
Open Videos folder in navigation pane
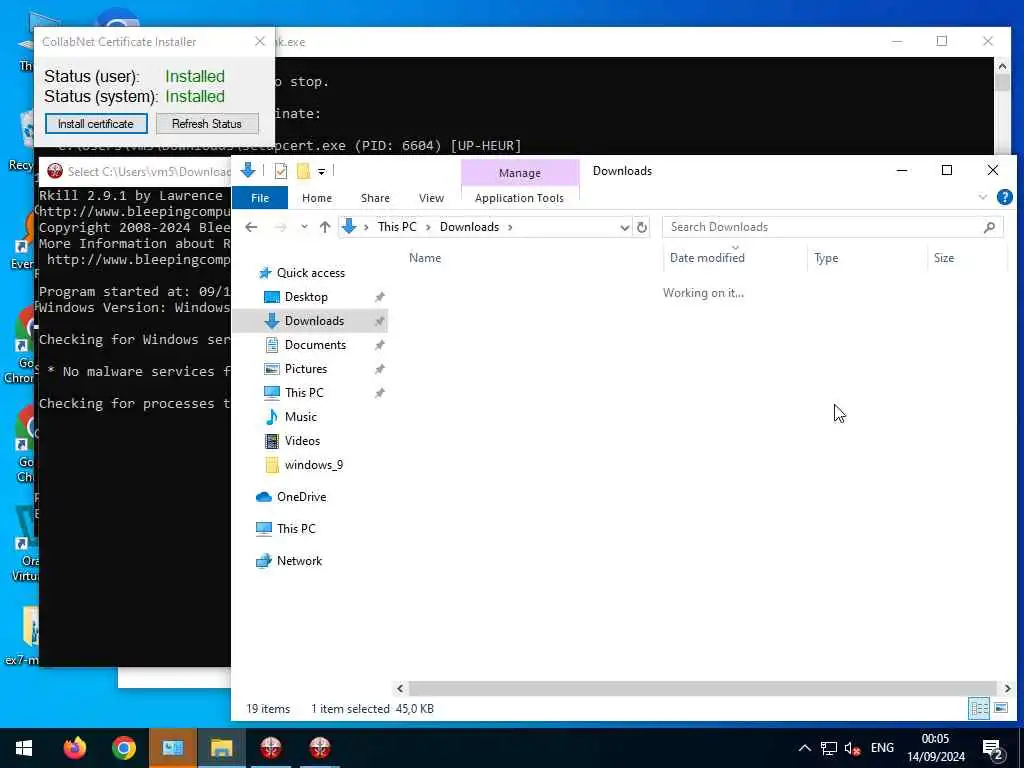pos(302,441)
